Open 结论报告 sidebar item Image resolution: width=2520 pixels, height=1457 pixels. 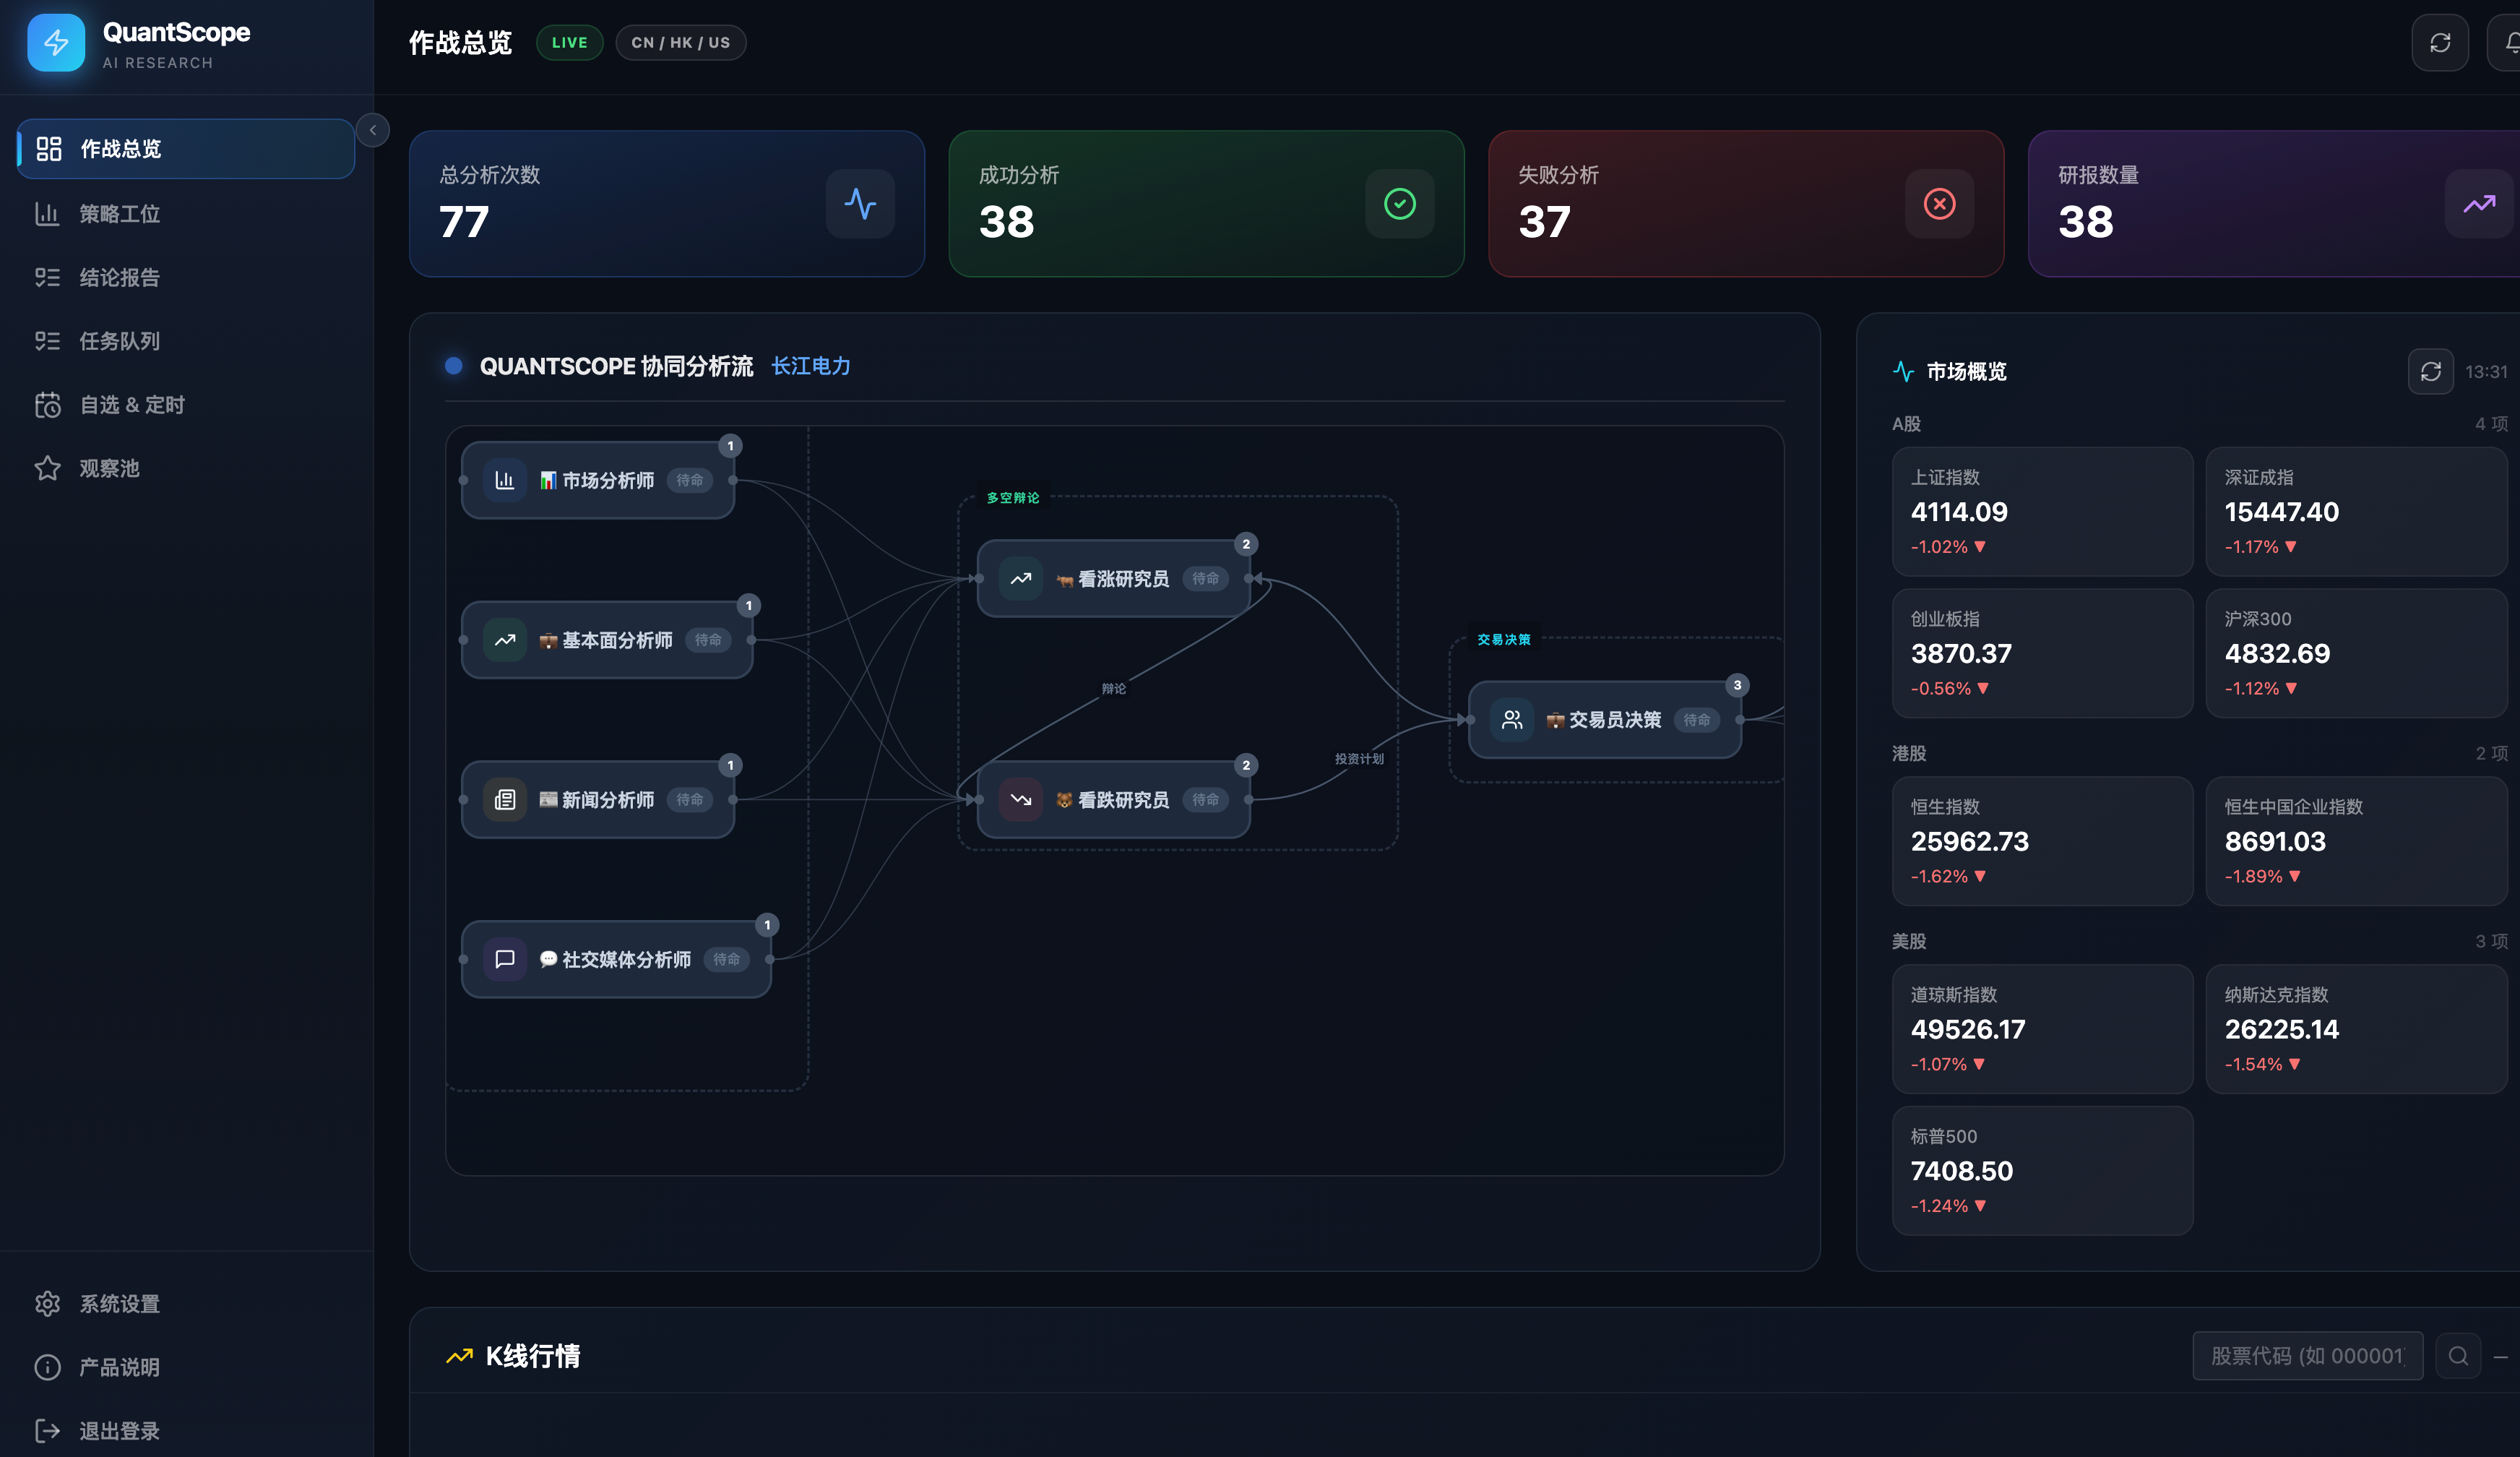click(x=186, y=277)
